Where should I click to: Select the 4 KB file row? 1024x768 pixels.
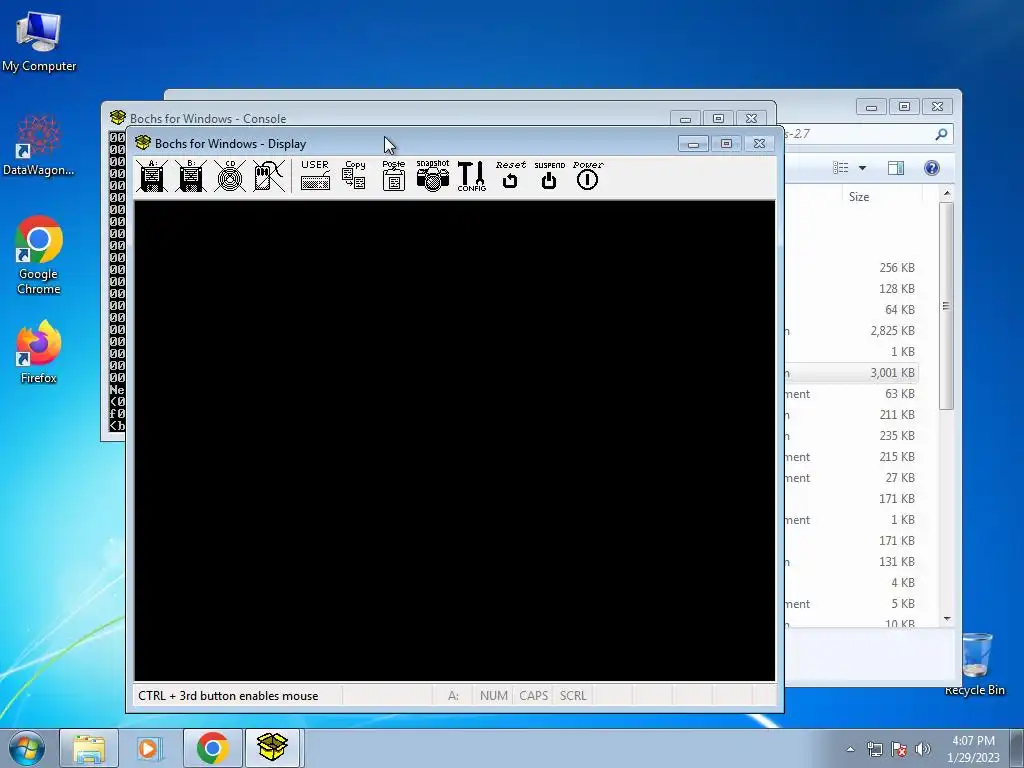[x=852, y=583]
